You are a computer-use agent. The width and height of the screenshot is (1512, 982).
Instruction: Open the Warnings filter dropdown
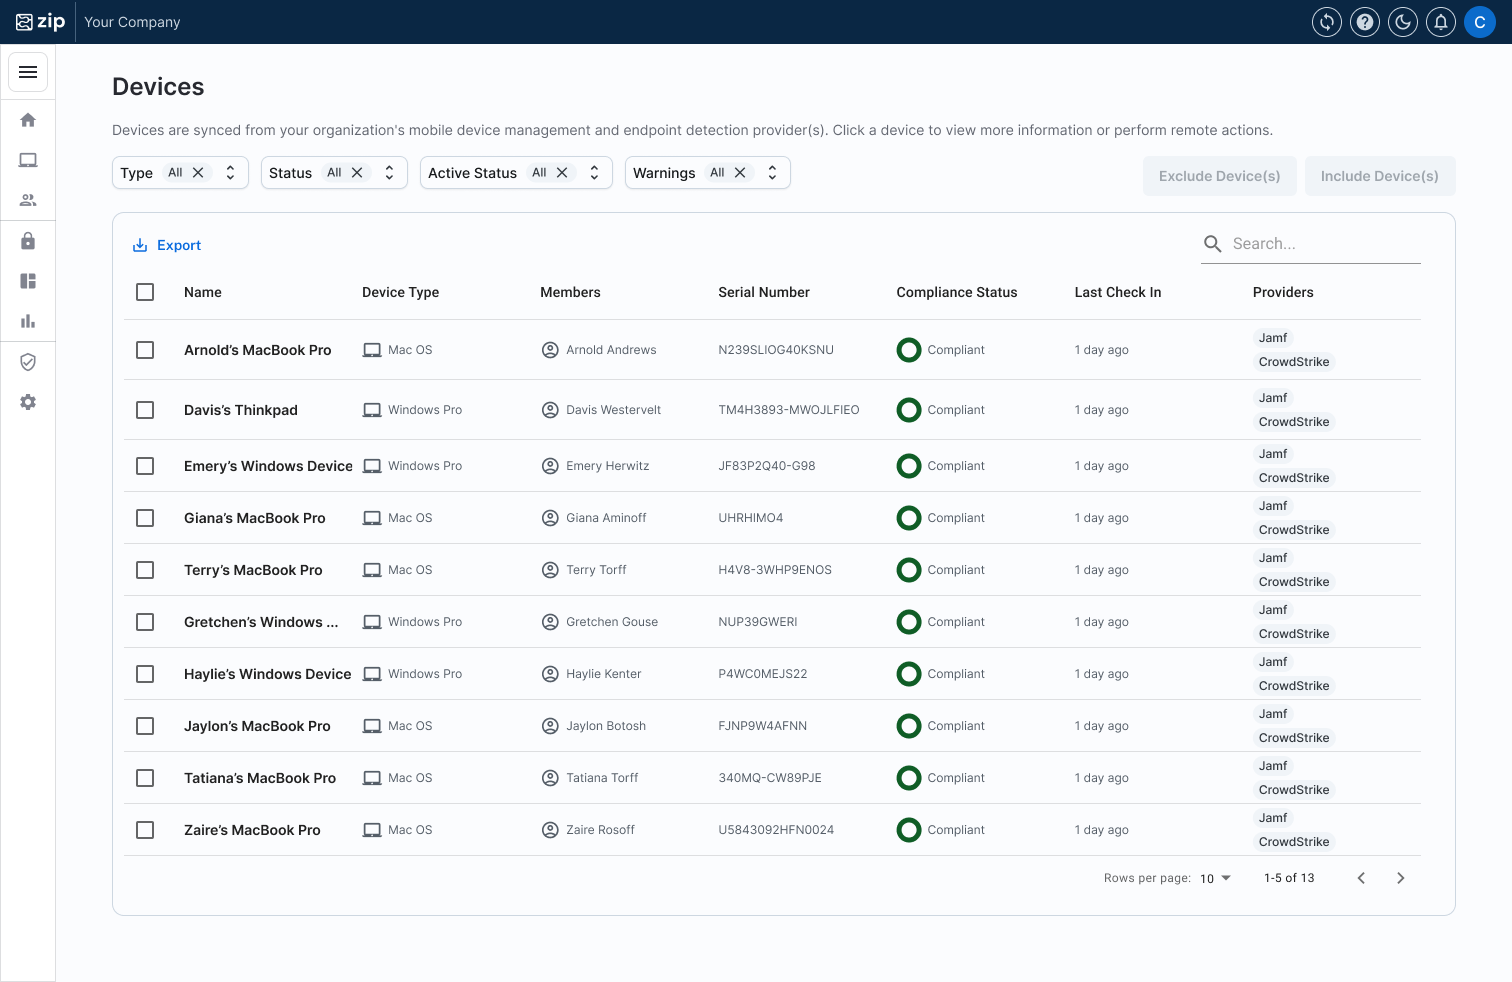pyautogui.click(x=772, y=173)
